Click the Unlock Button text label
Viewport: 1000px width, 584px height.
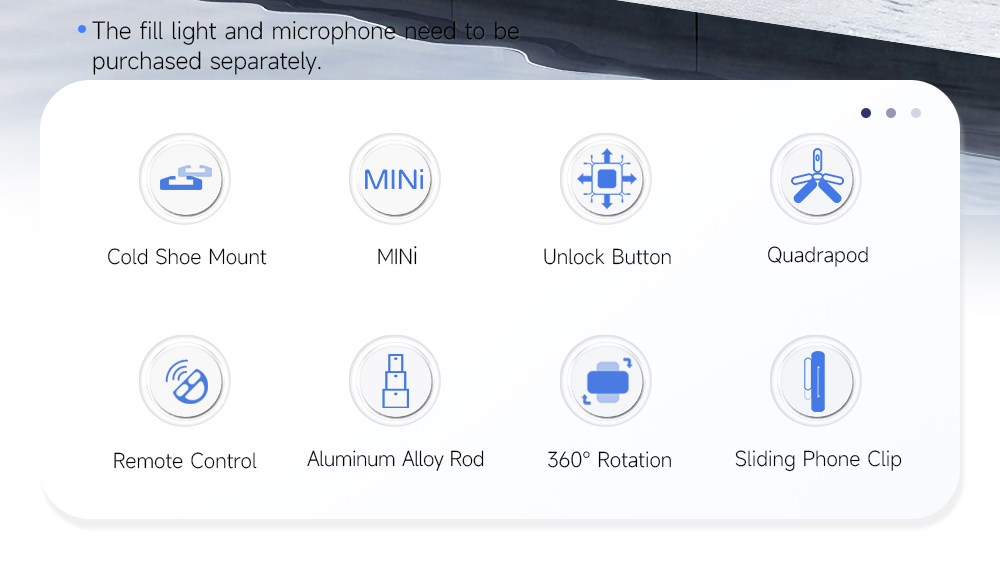click(x=607, y=257)
